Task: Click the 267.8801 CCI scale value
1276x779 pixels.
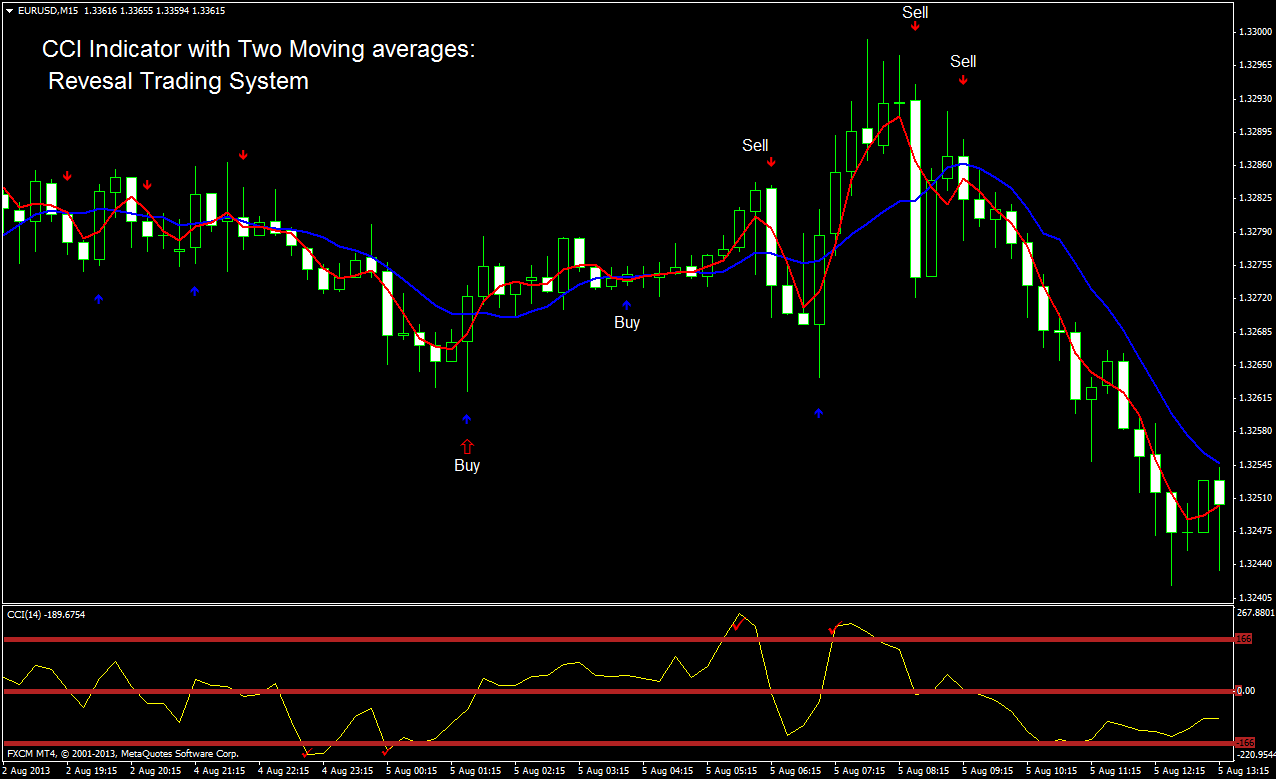Action: point(1255,612)
